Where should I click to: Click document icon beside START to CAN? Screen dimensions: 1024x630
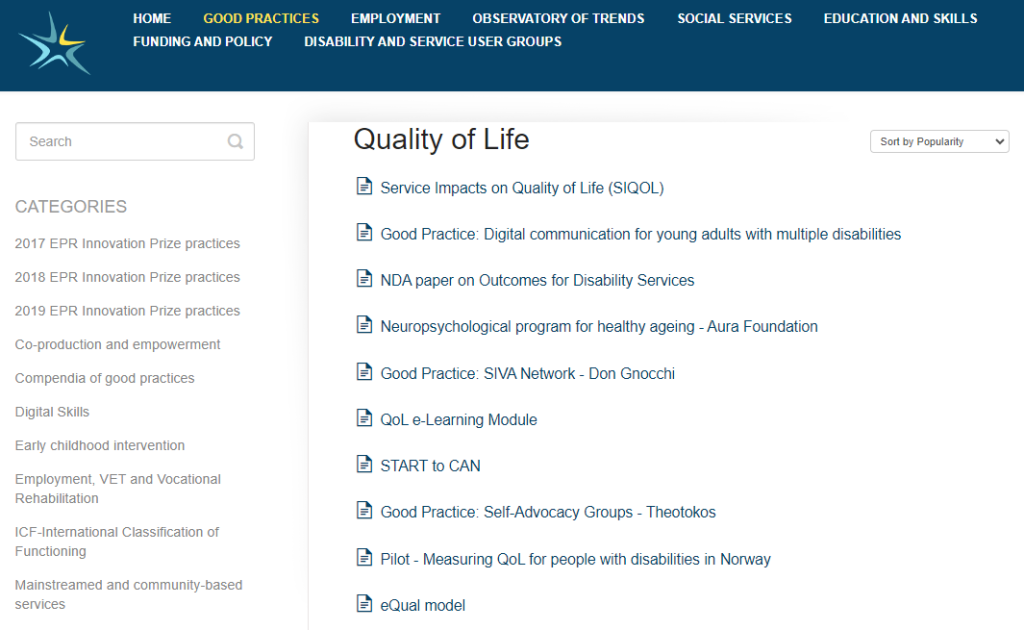pyautogui.click(x=364, y=464)
